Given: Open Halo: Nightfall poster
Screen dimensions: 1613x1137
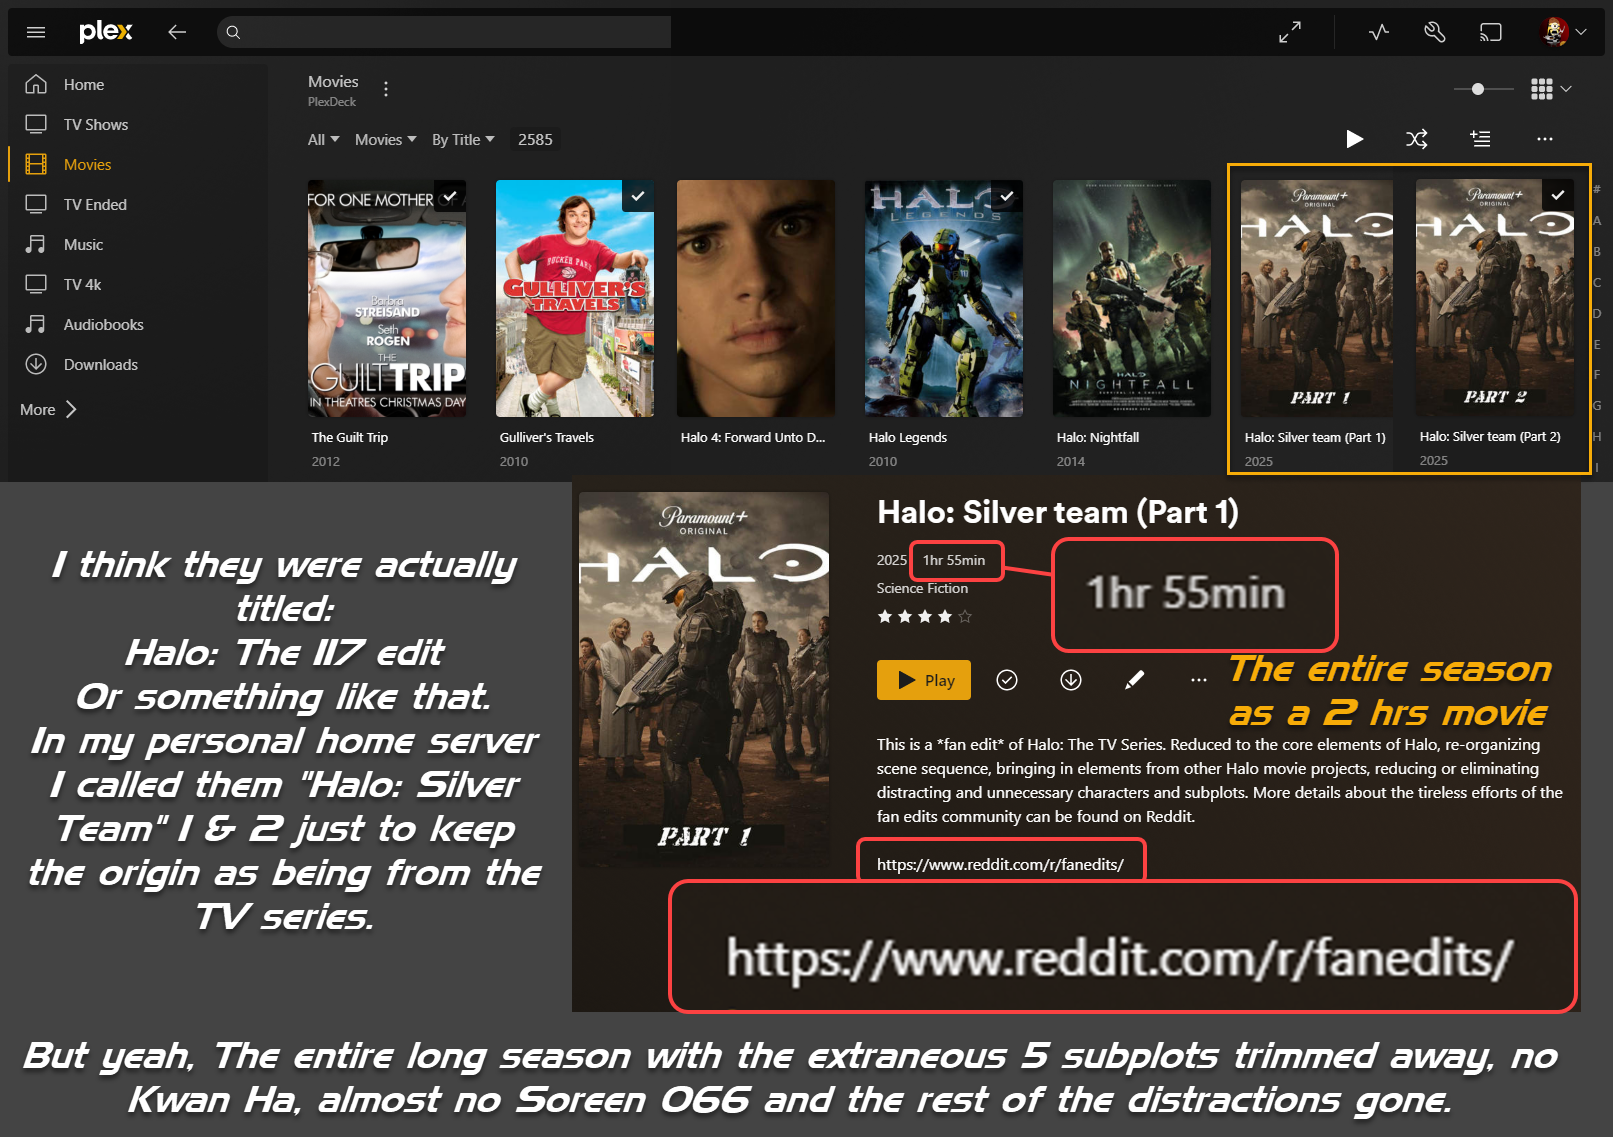Looking at the screenshot, I should tap(1132, 298).
